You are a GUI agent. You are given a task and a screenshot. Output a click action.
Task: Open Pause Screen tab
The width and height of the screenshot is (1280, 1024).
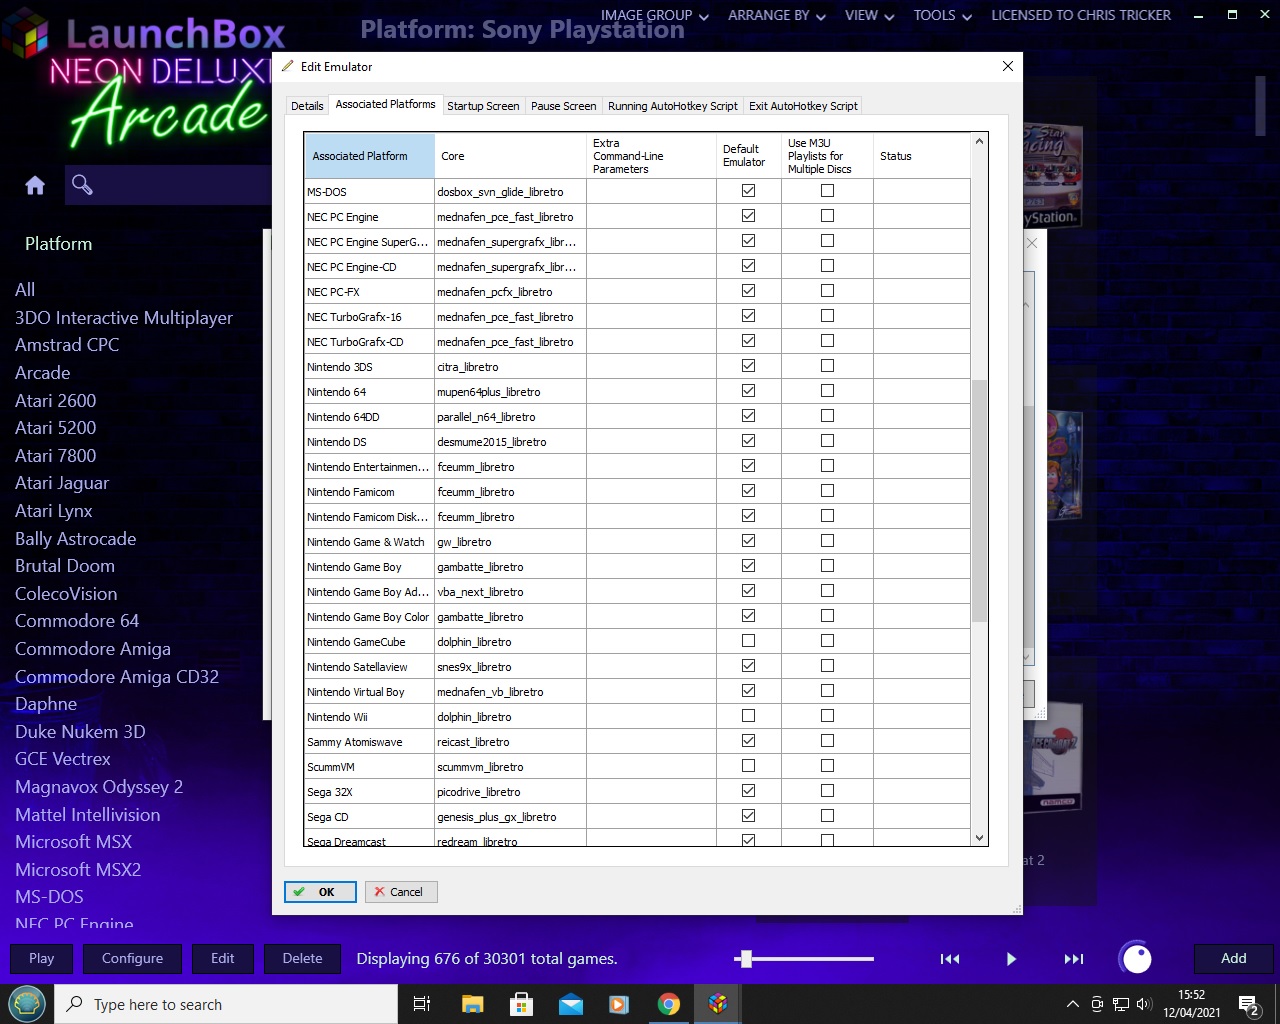[x=563, y=106]
